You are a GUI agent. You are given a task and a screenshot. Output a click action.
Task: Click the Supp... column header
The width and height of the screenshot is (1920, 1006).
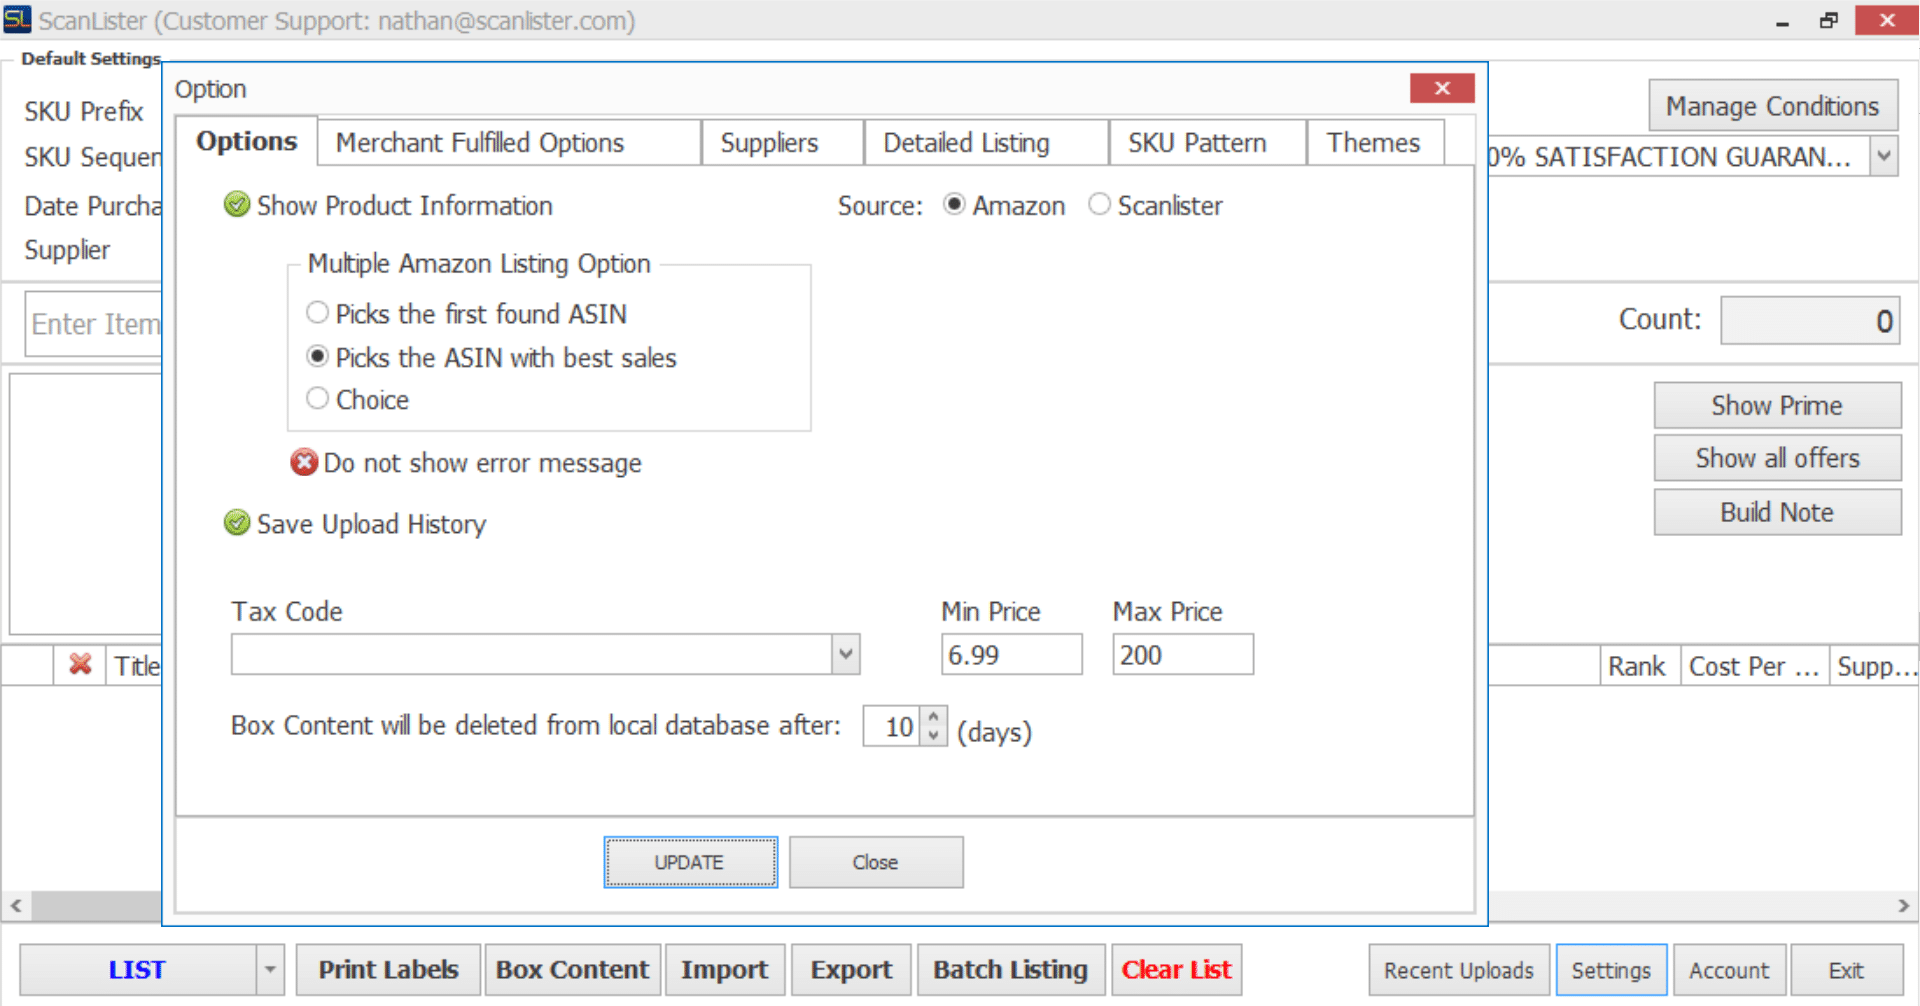coord(1875,666)
